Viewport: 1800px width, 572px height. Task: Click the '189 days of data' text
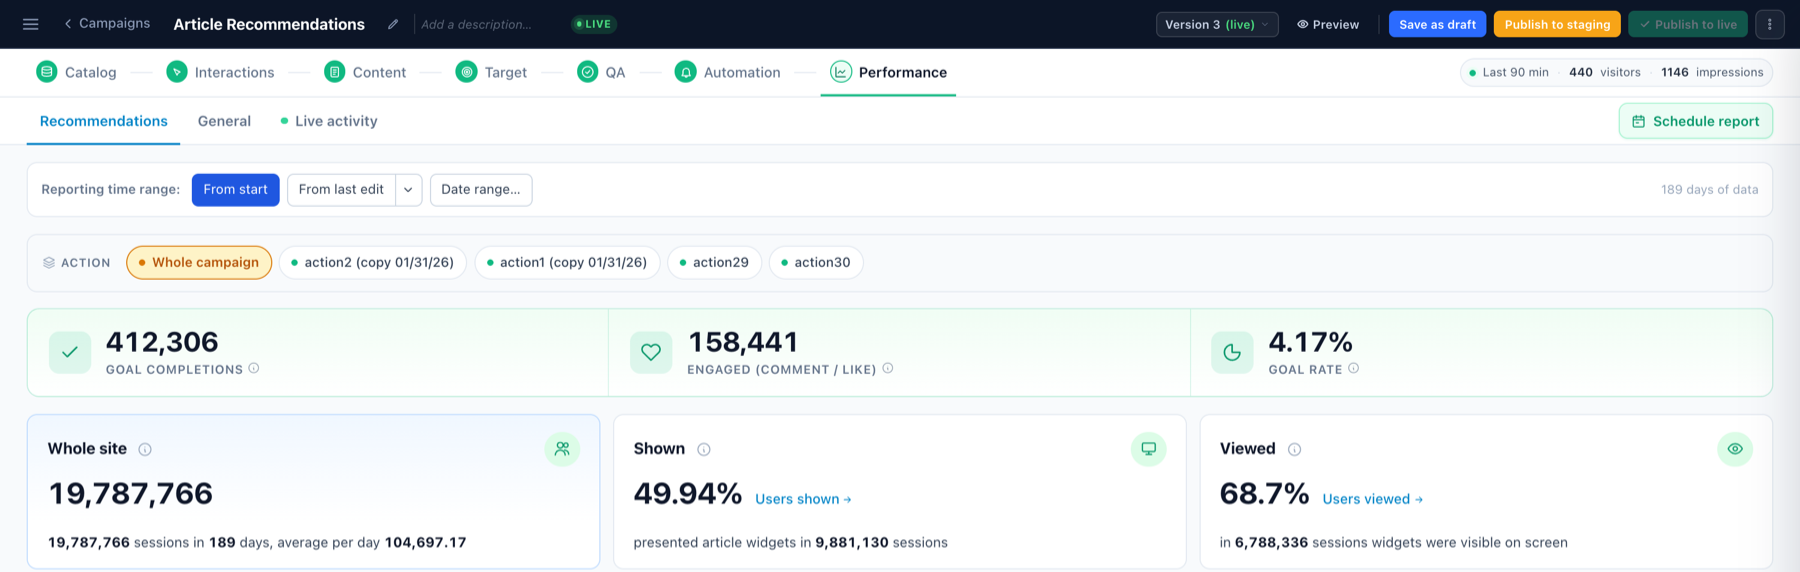[x=1709, y=189]
